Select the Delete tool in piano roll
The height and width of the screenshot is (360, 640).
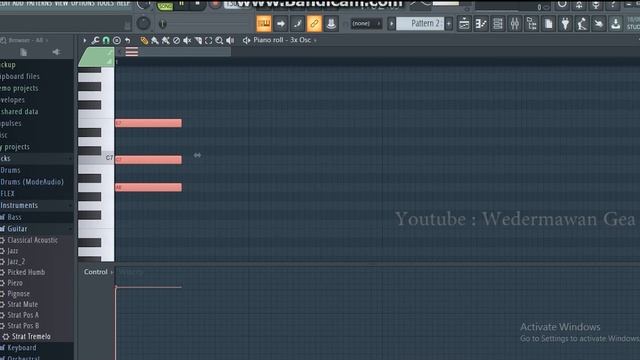(176, 40)
